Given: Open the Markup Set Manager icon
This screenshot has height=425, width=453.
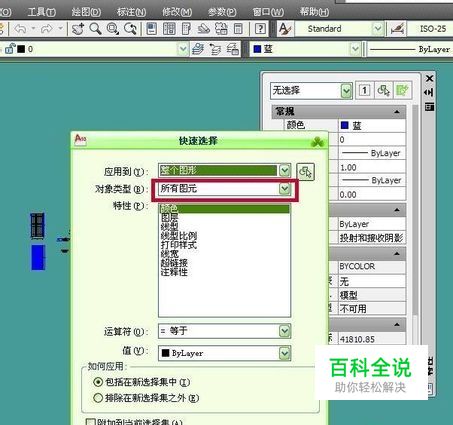Looking at the screenshot, I should click(x=221, y=29).
